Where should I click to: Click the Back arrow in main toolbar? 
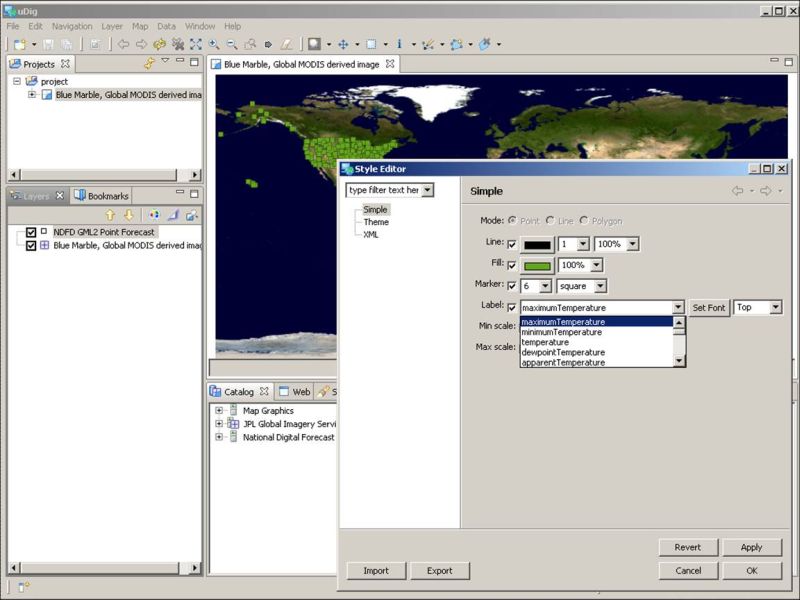(123, 44)
